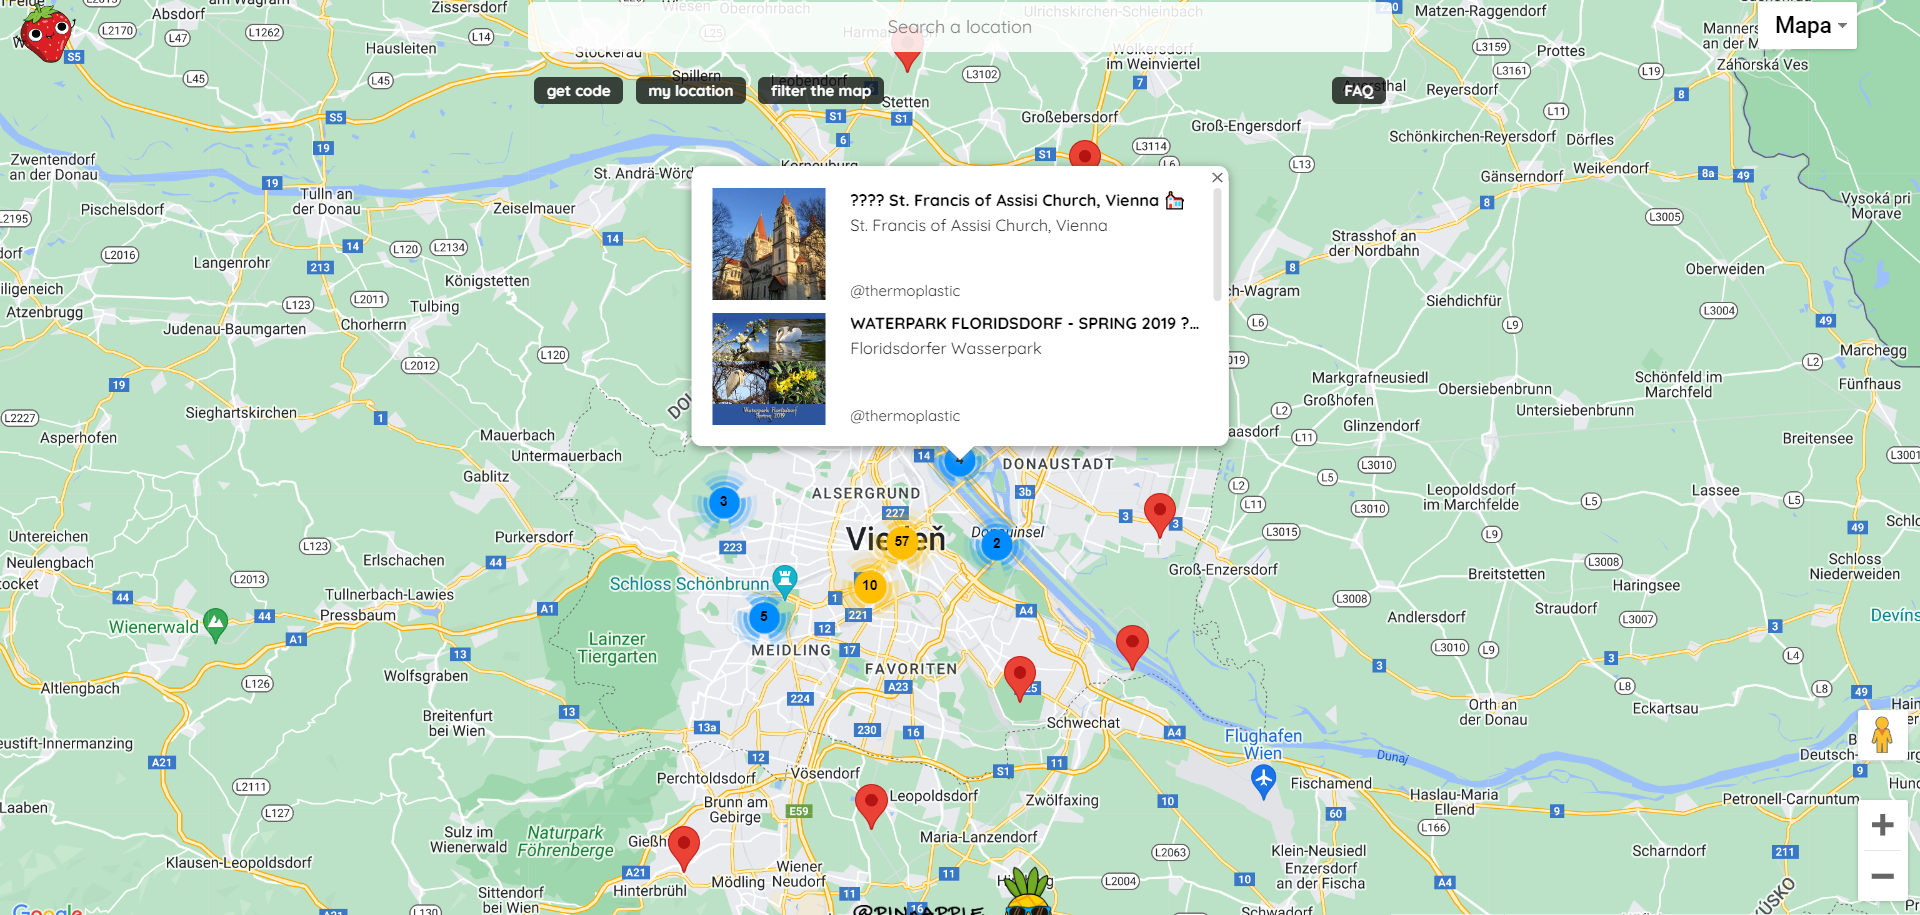The width and height of the screenshot is (1920, 915).
Task: Click the yellow cluster marker 10
Action: coord(870,586)
